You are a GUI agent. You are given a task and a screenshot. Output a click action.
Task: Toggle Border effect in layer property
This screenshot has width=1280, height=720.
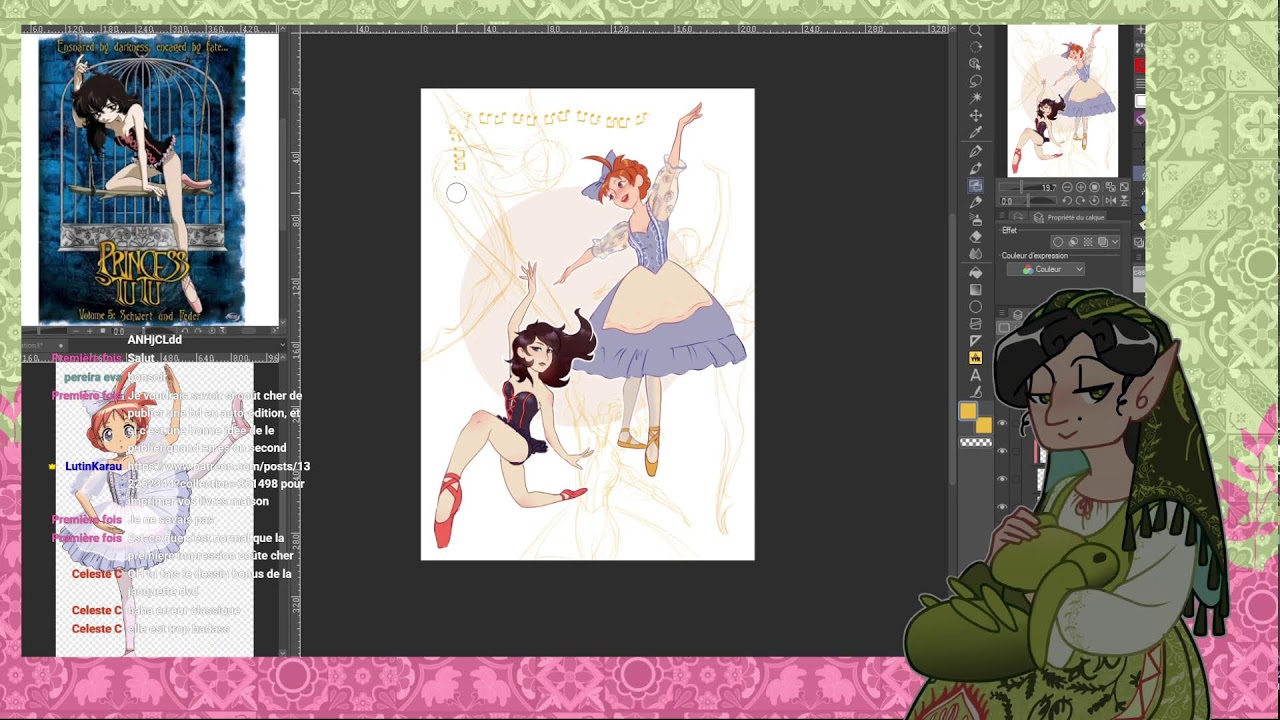coord(1058,242)
